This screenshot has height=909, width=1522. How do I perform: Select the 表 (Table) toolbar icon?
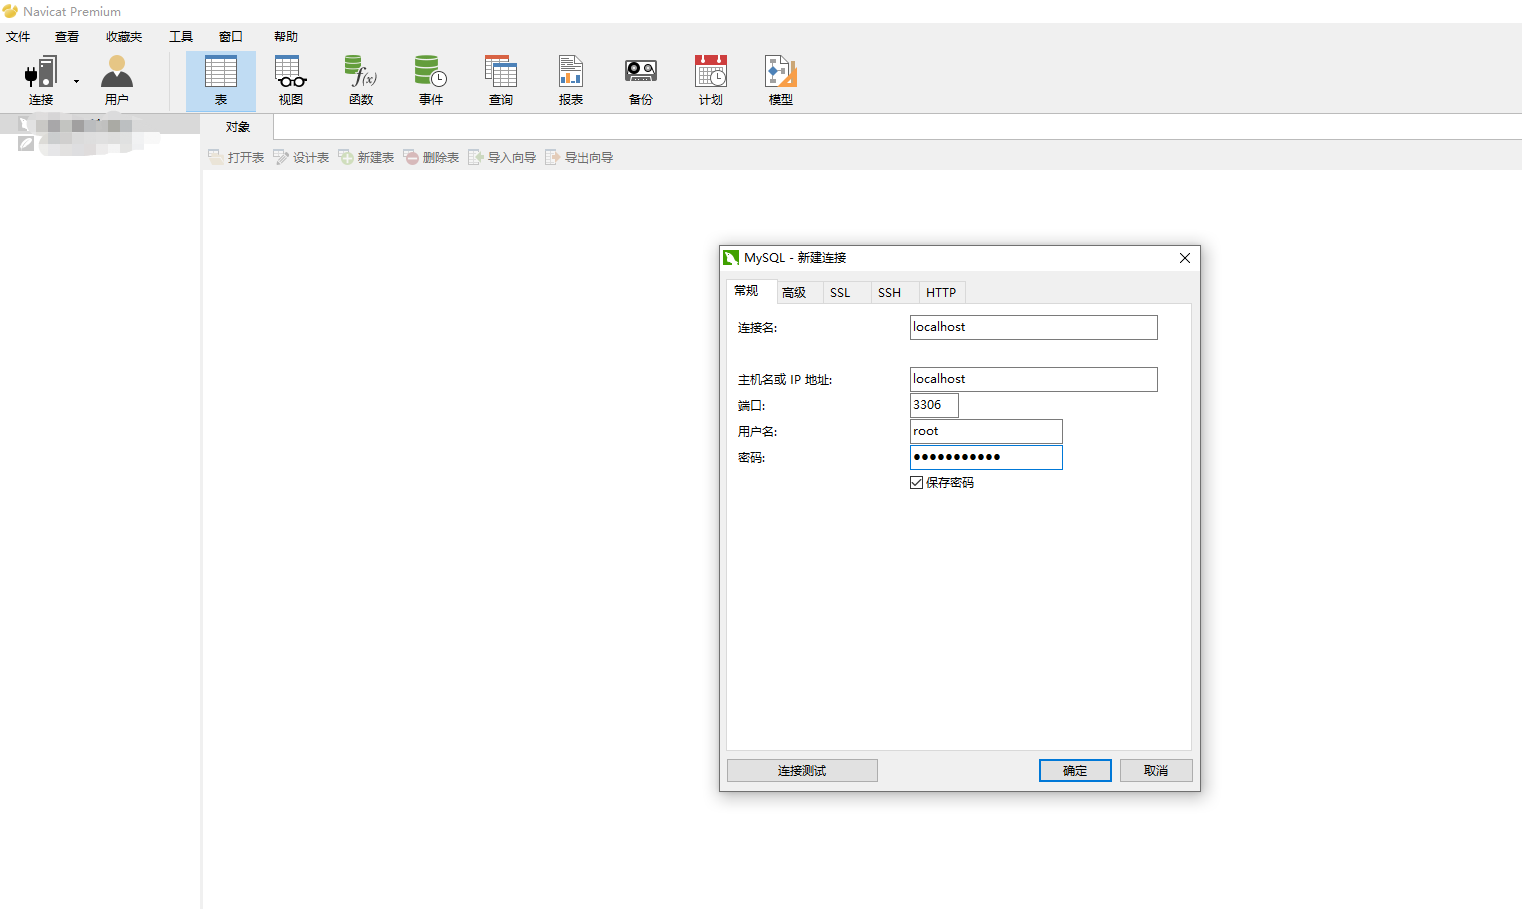[221, 80]
